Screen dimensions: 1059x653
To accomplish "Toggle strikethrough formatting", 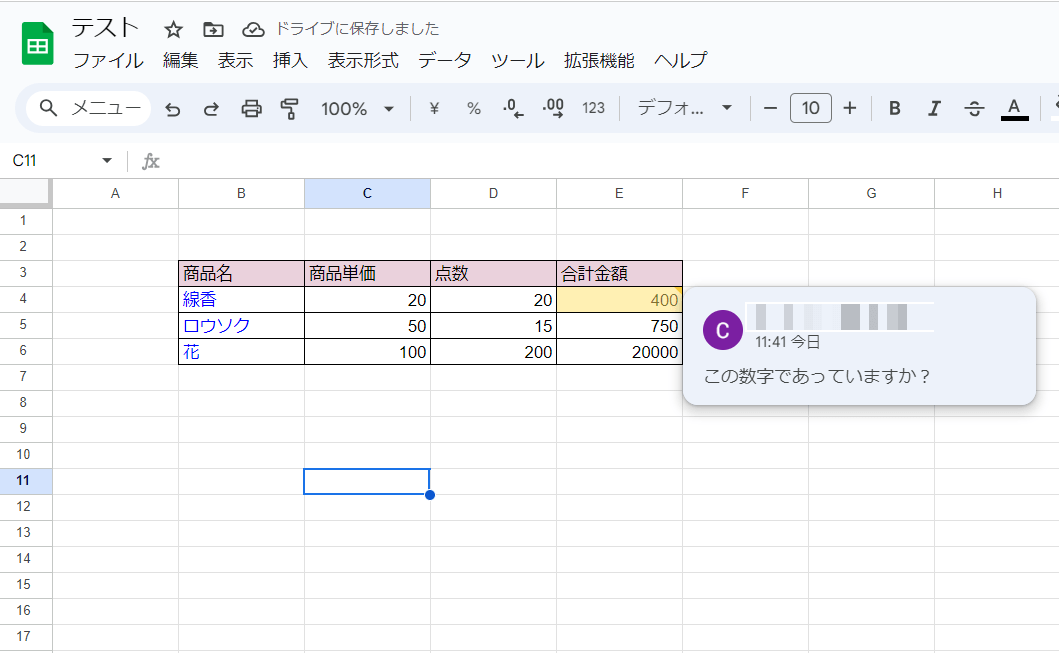I will 974,109.
